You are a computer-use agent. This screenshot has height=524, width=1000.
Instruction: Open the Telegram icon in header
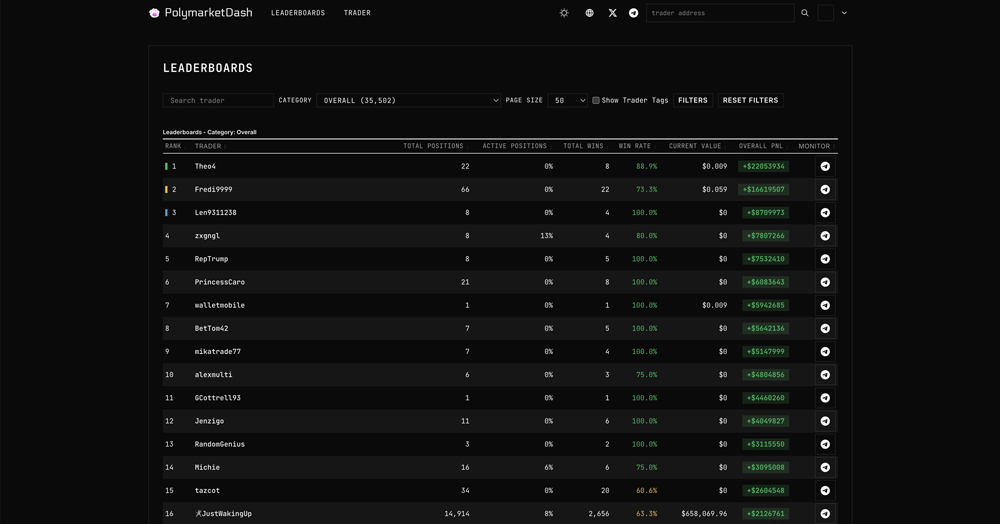tap(633, 13)
